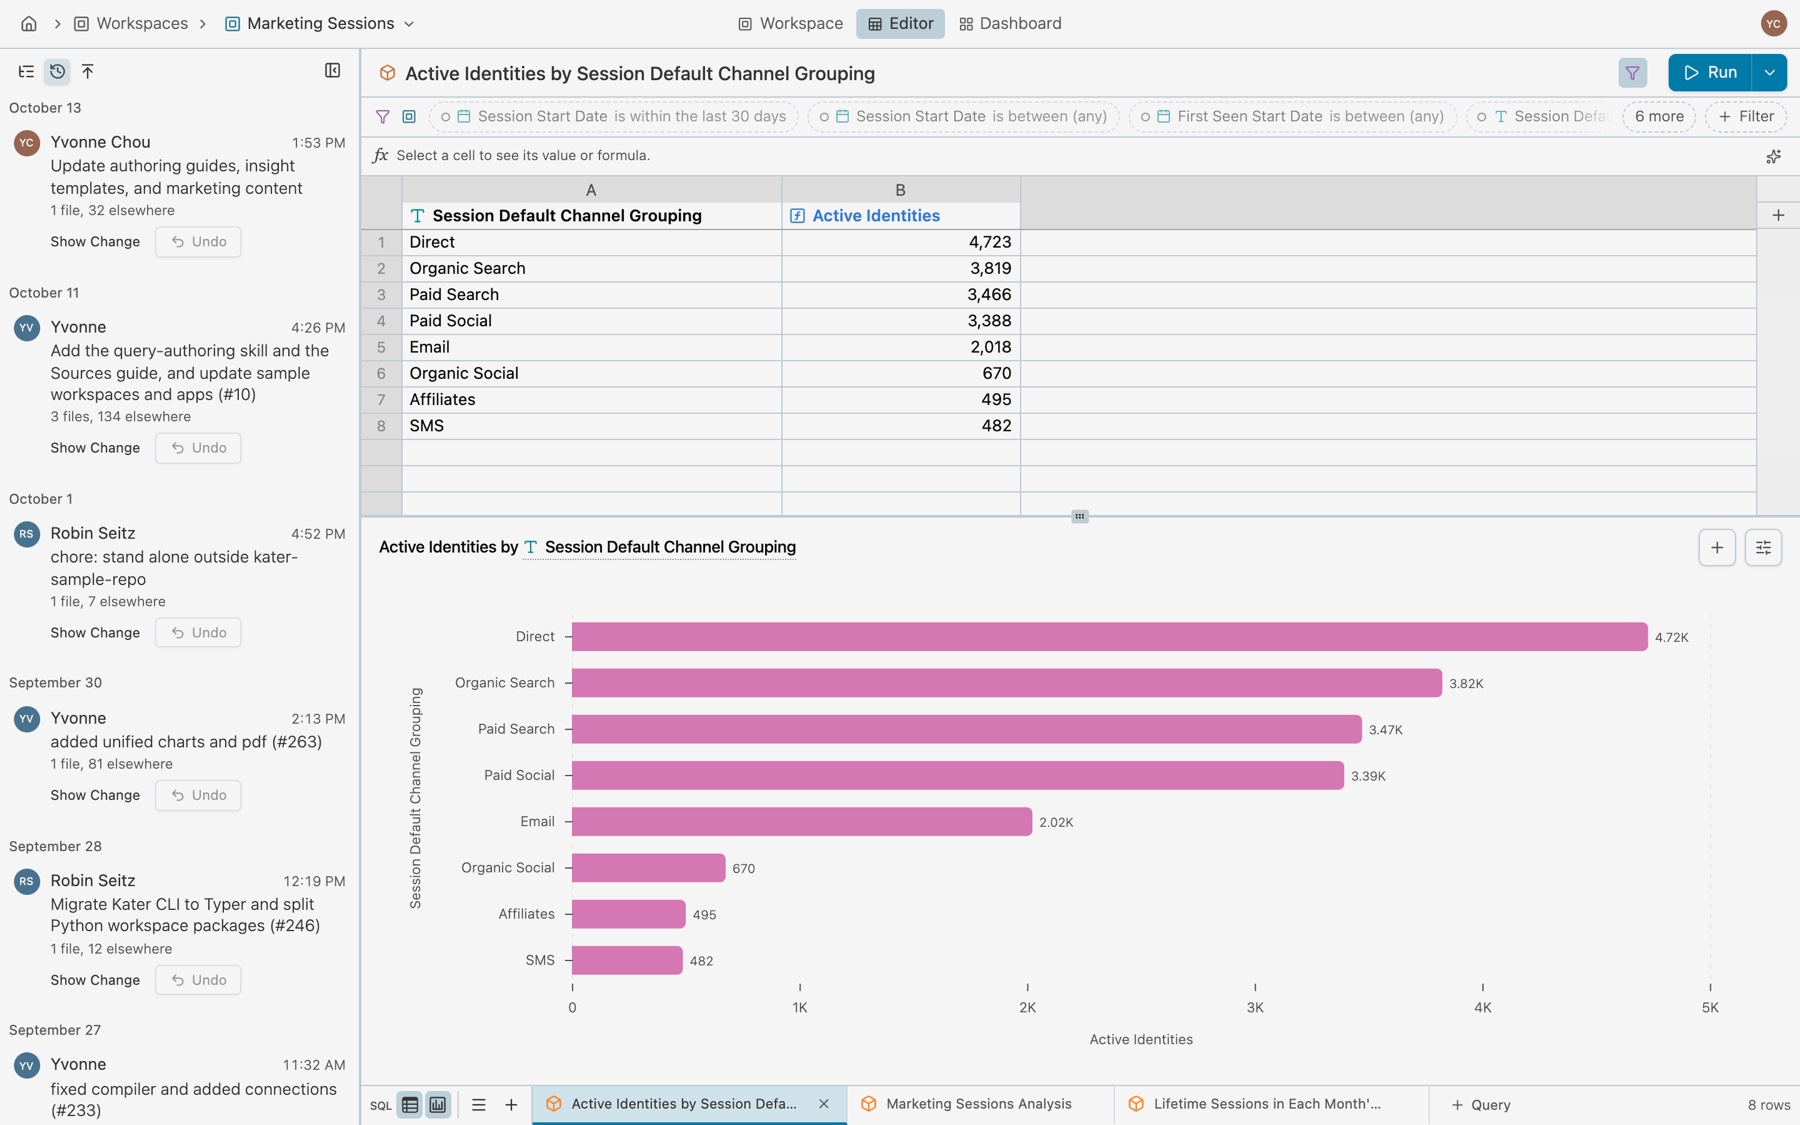Click the outline list icon in sidebar
Image resolution: width=1800 pixels, height=1125 pixels.
(x=26, y=71)
